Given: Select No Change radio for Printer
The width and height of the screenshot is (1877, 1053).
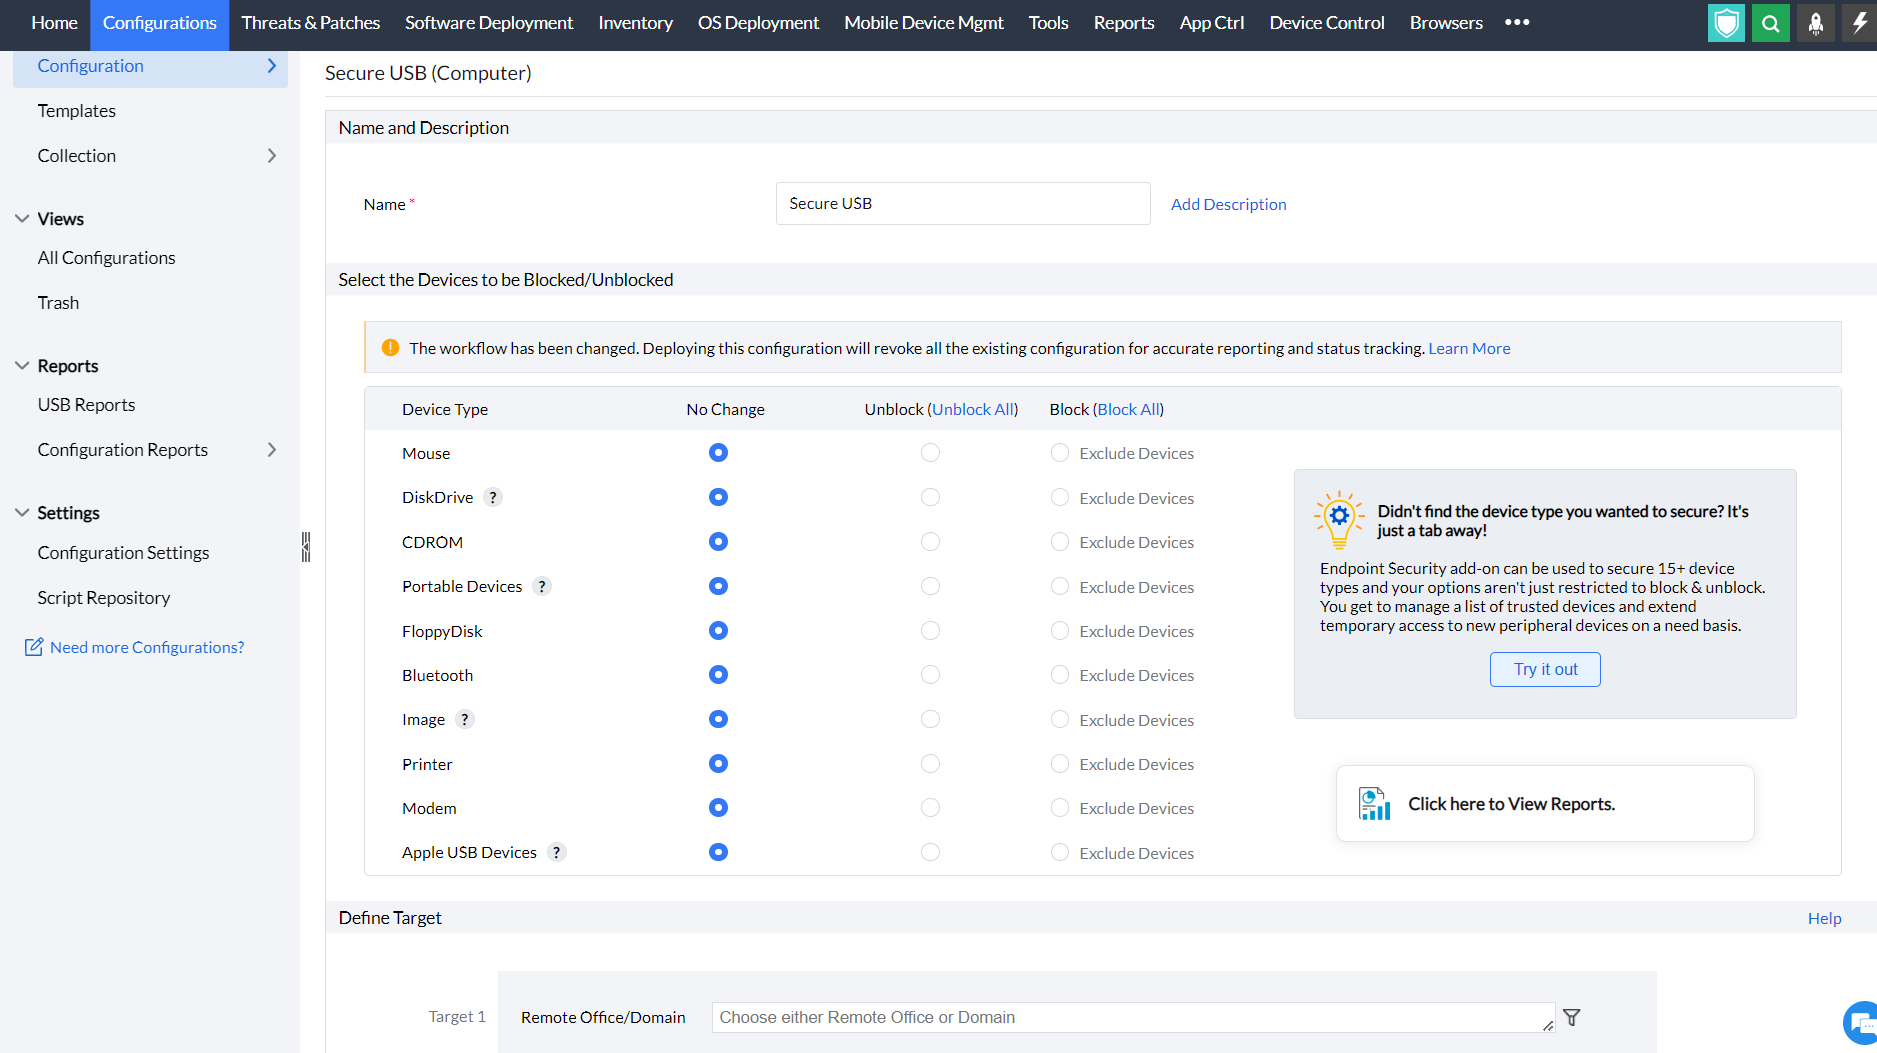Looking at the screenshot, I should 718,764.
